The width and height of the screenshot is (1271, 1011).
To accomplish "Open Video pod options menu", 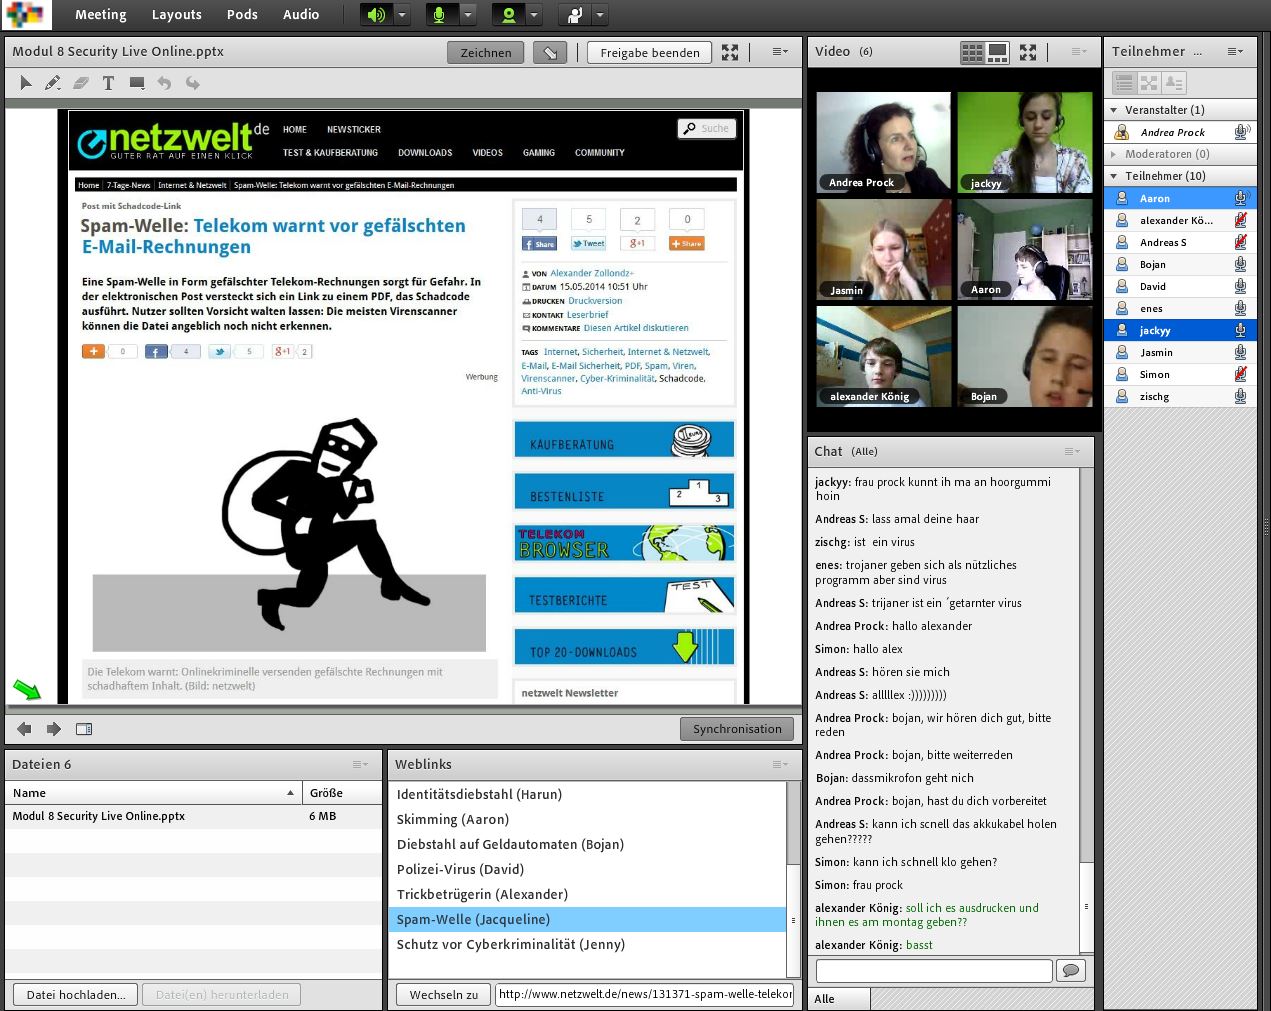I will point(1079,52).
